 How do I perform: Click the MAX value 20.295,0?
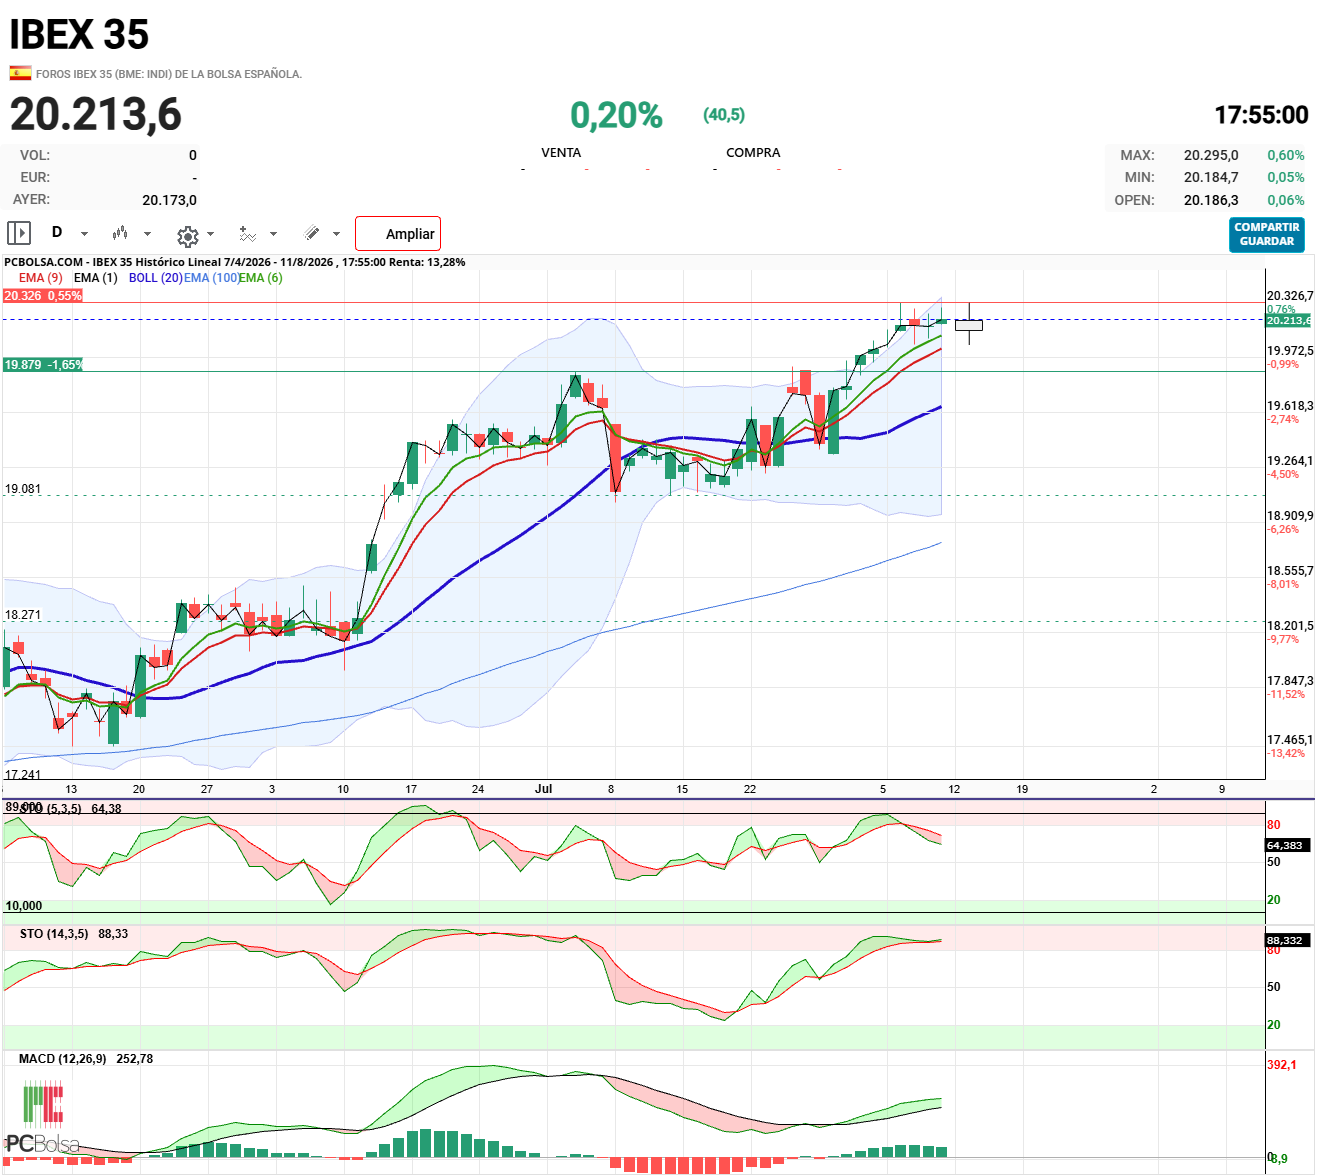coord(1211,155)
